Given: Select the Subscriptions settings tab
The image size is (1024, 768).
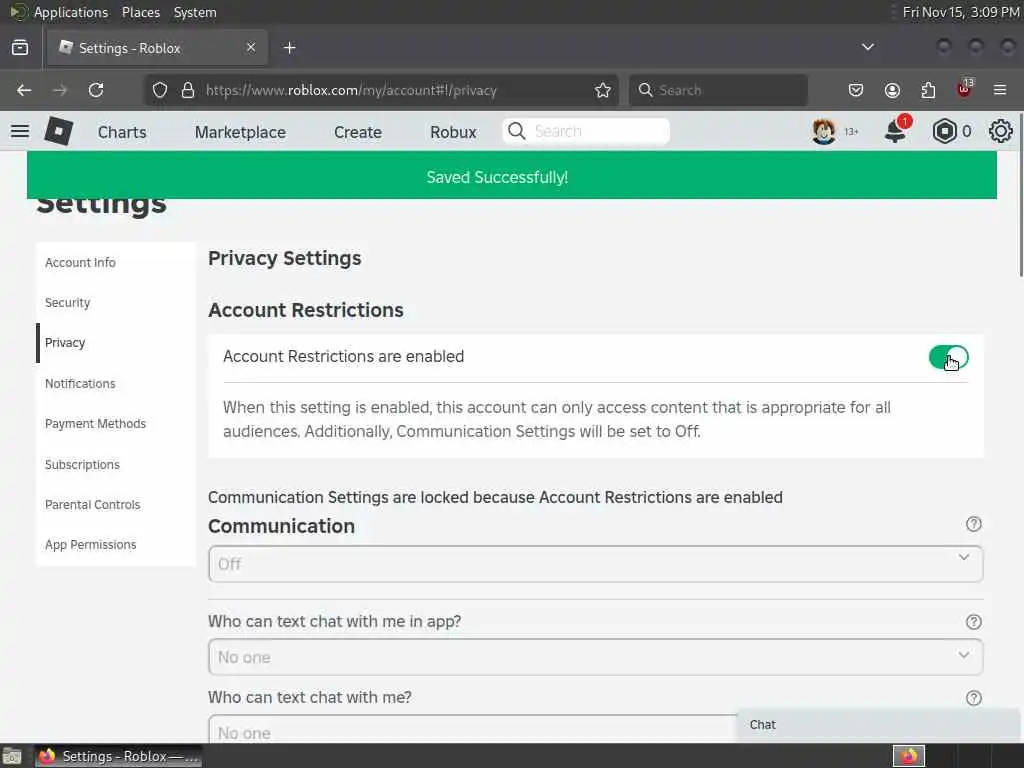Looking at the screenshot, I should click(116, 464).
